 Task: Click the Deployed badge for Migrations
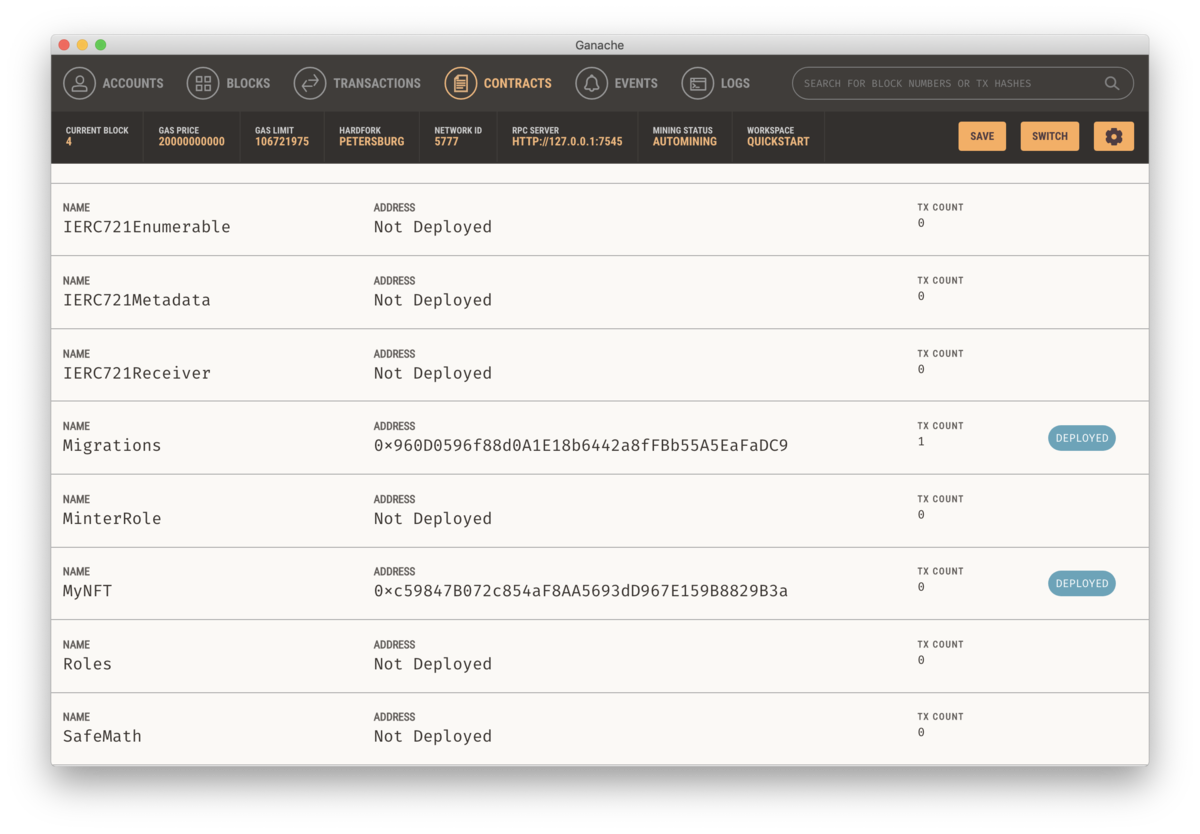1082,438
